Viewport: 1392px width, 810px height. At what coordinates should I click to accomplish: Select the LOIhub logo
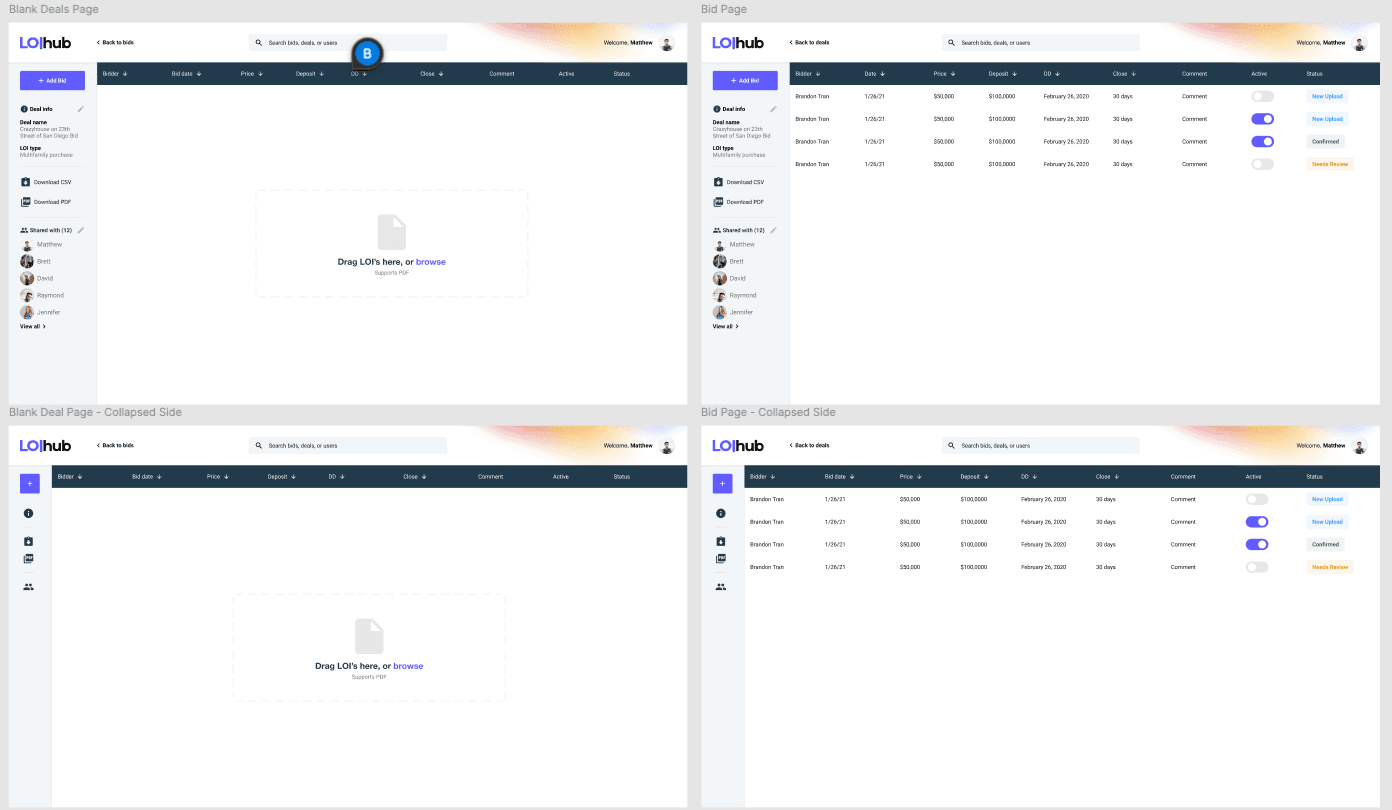(x=44, y=42)
